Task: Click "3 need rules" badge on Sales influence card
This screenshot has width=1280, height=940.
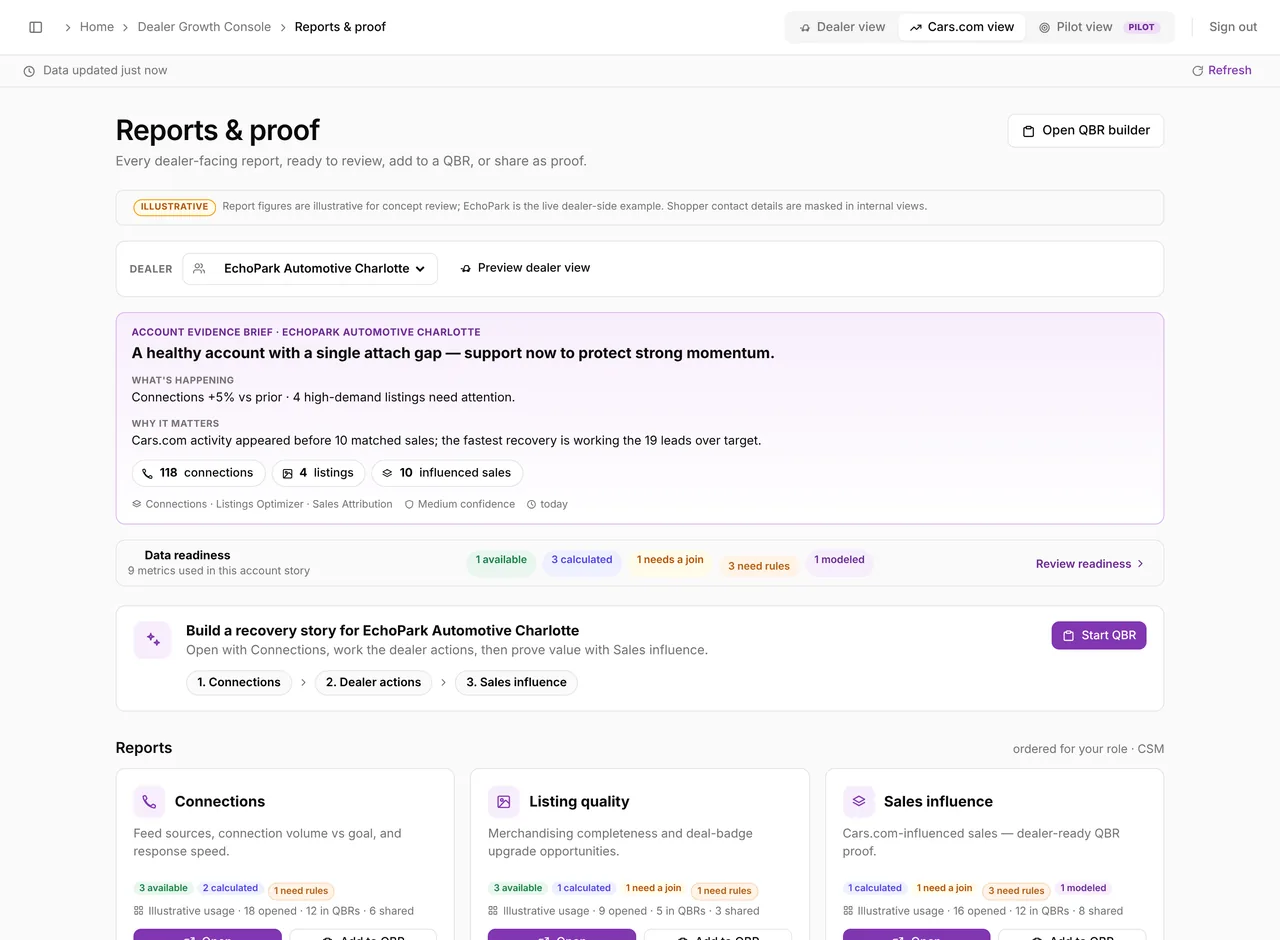Action: (x=1016, y=891)
